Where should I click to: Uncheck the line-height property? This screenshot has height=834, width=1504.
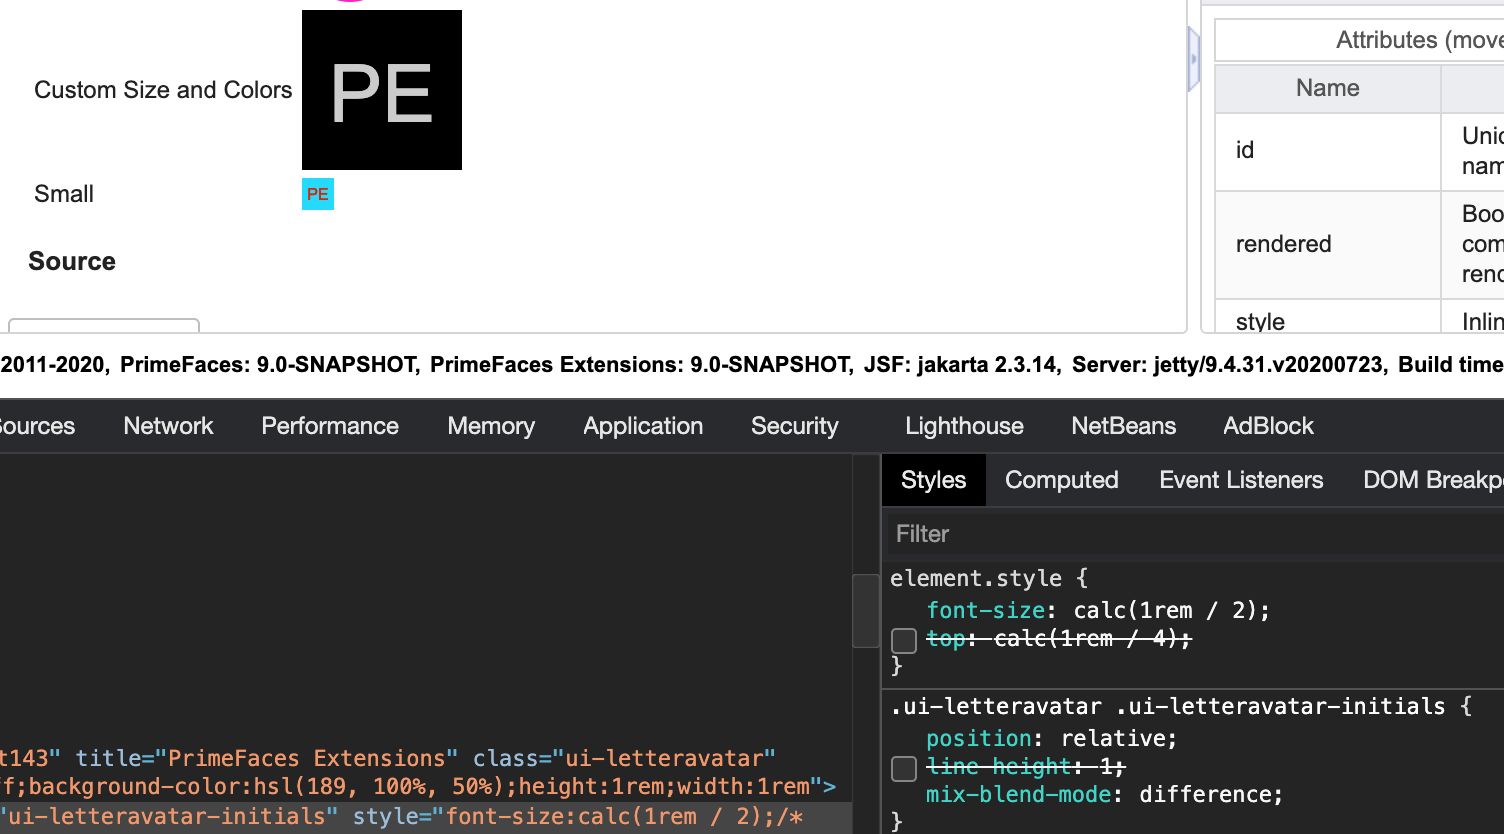pyautogui.click(x=904, y=768)
